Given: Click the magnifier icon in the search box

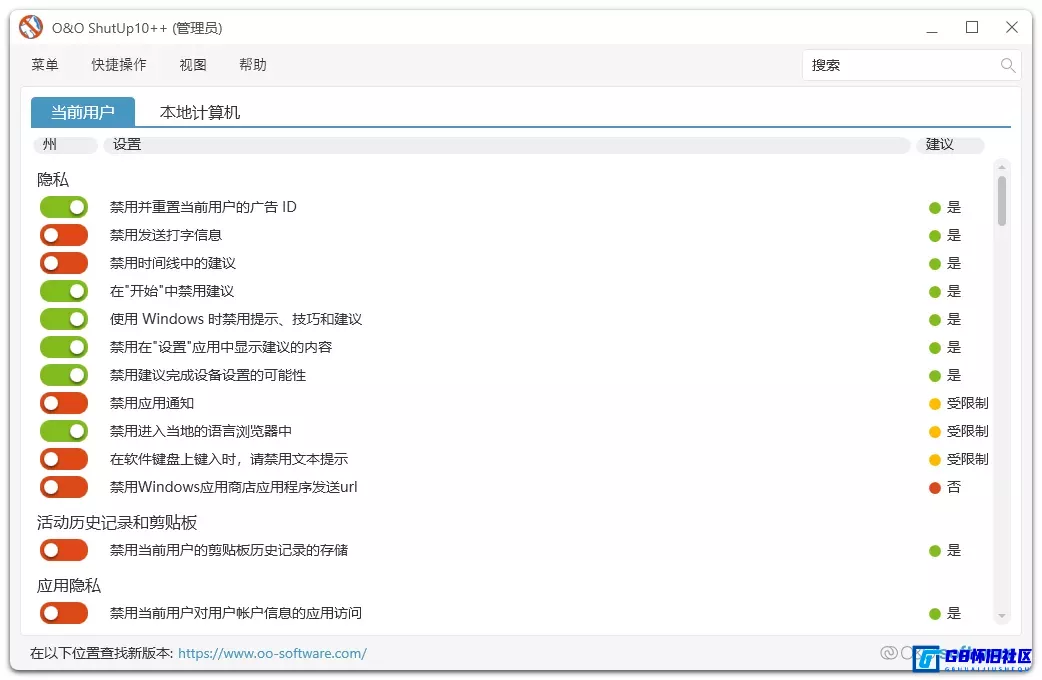Looking at the screenshot, I should pos(1006,64).
